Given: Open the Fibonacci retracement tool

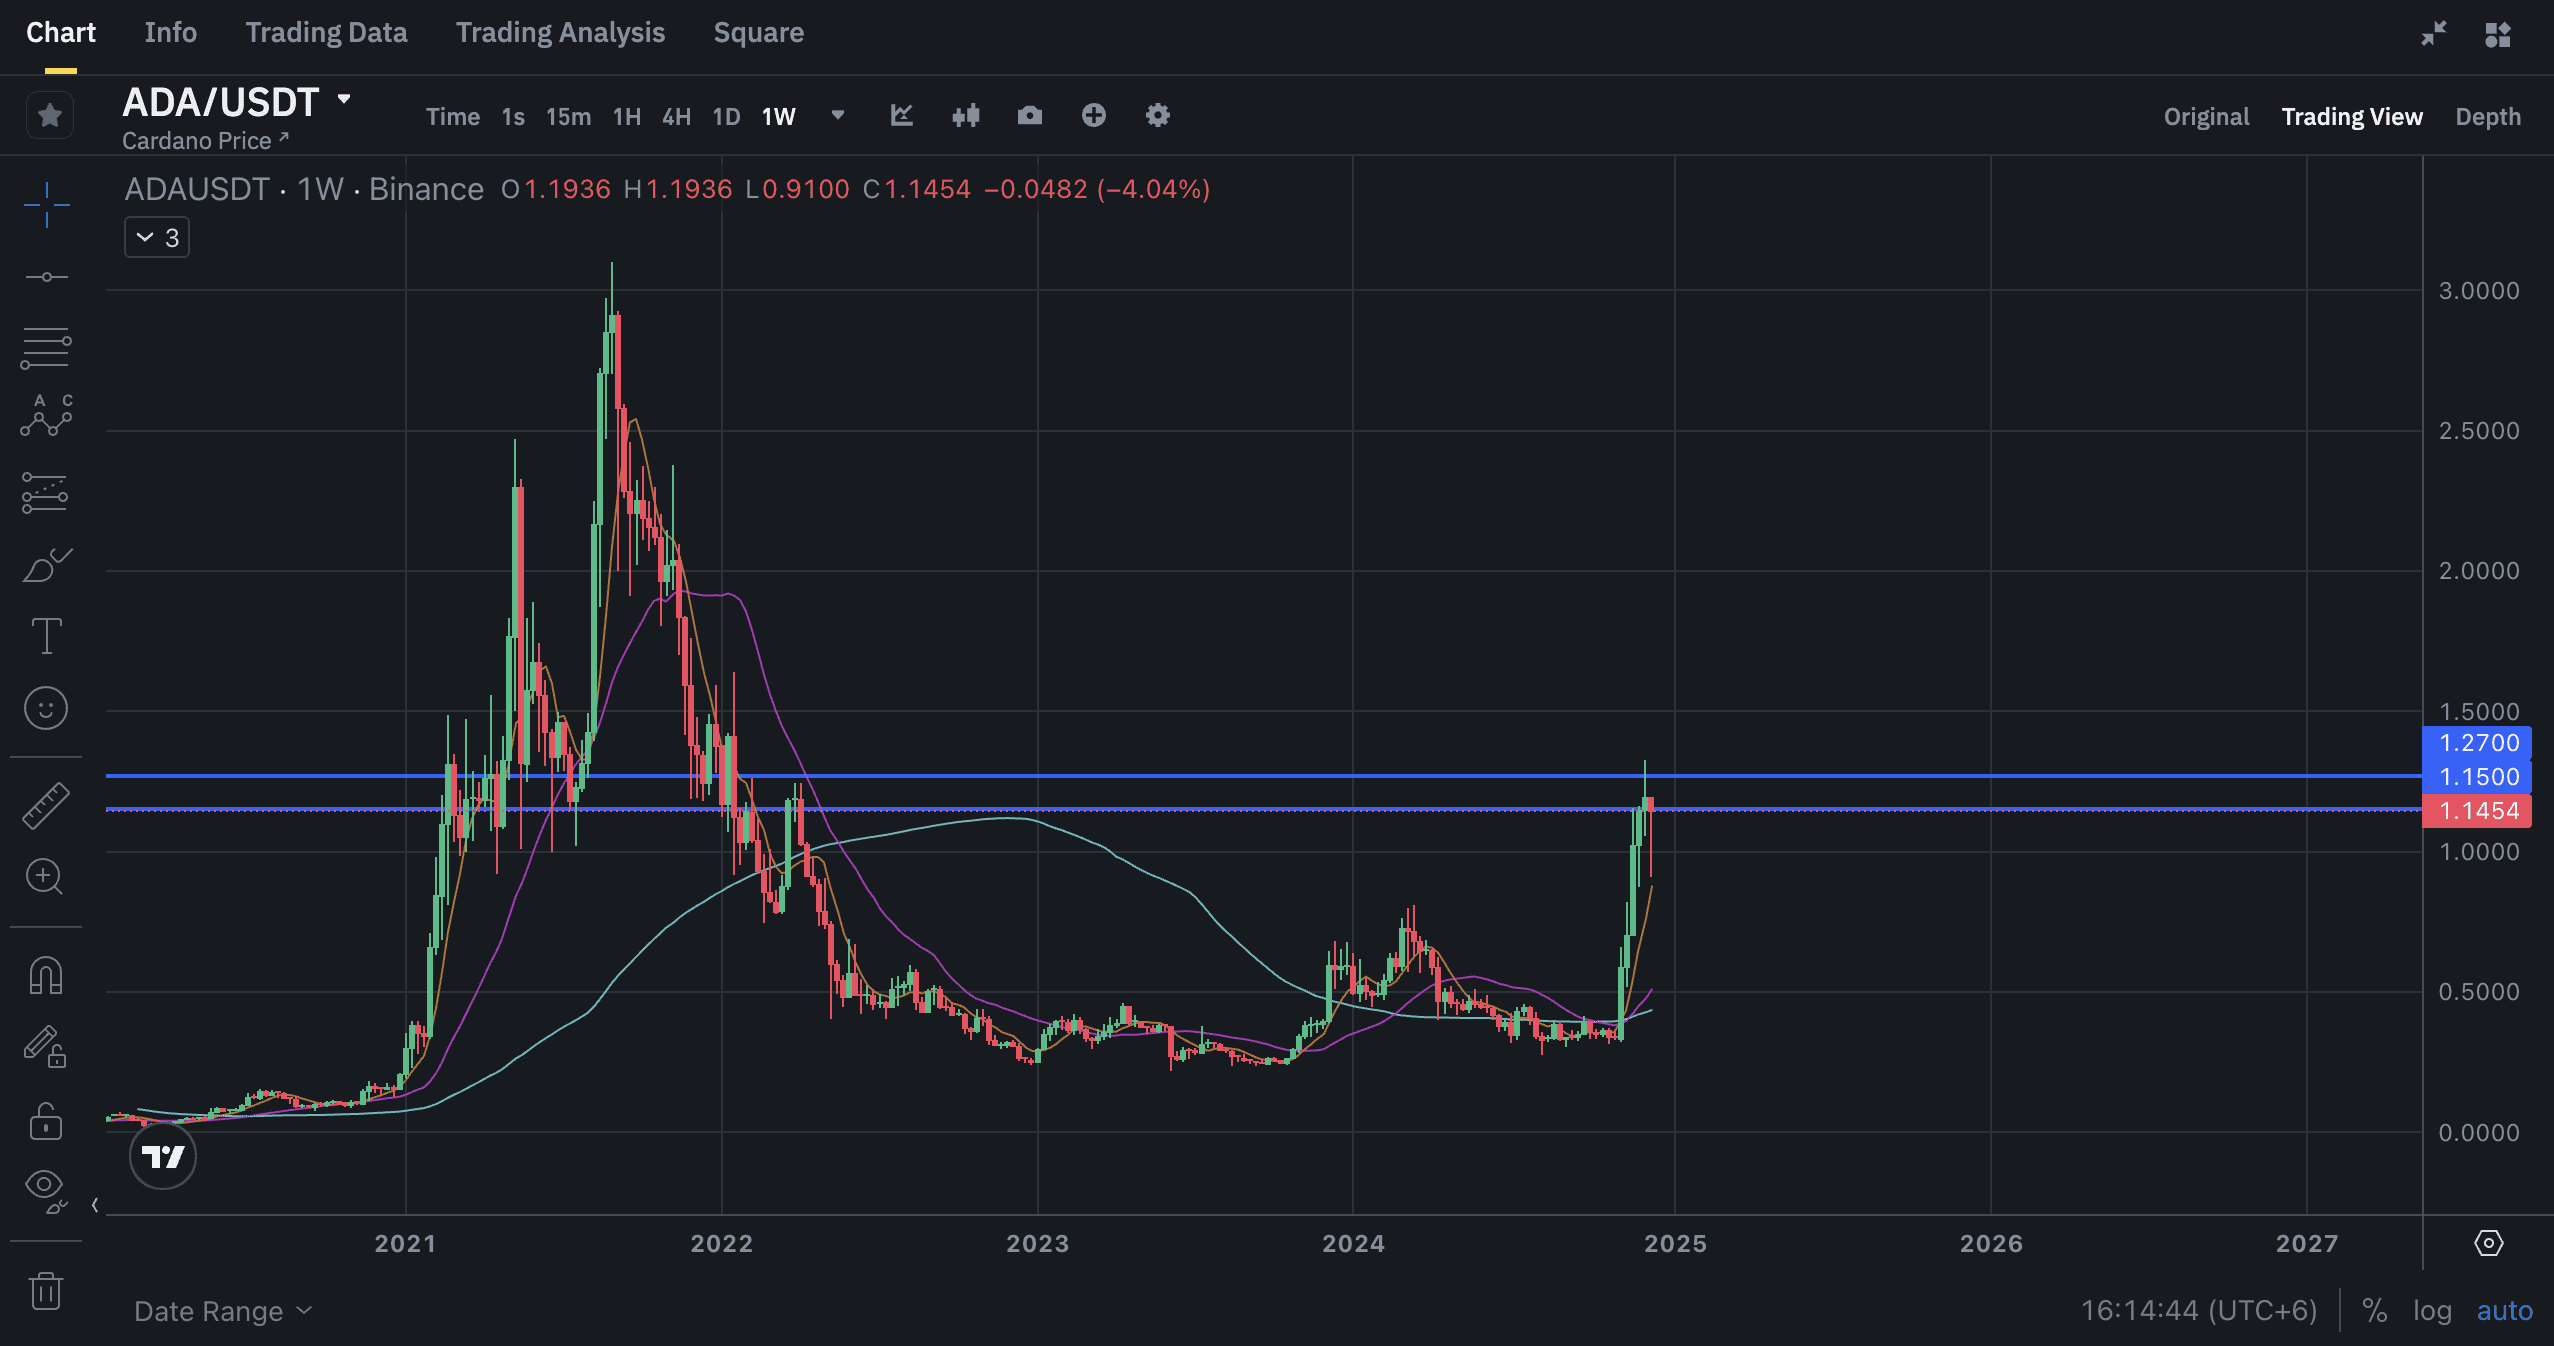Looking at the screenshot, I should click(46, 348).
